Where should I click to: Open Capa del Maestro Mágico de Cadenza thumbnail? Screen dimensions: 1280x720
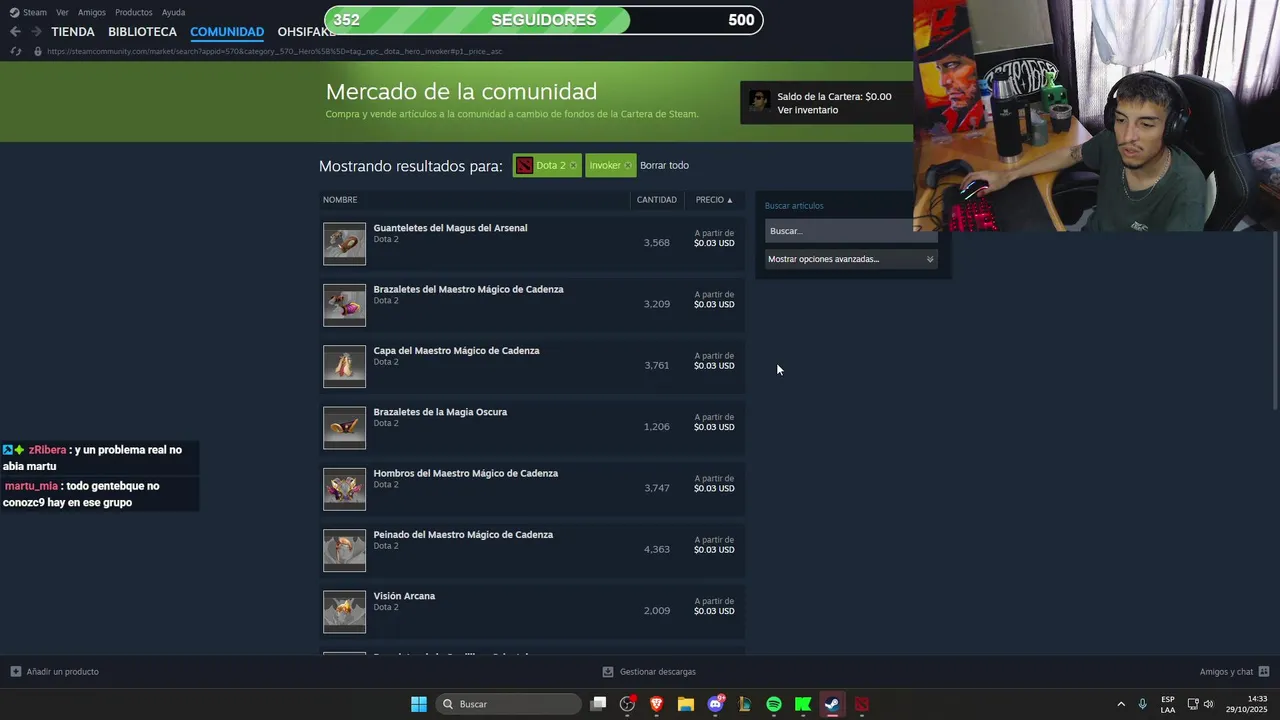(344, 366)
